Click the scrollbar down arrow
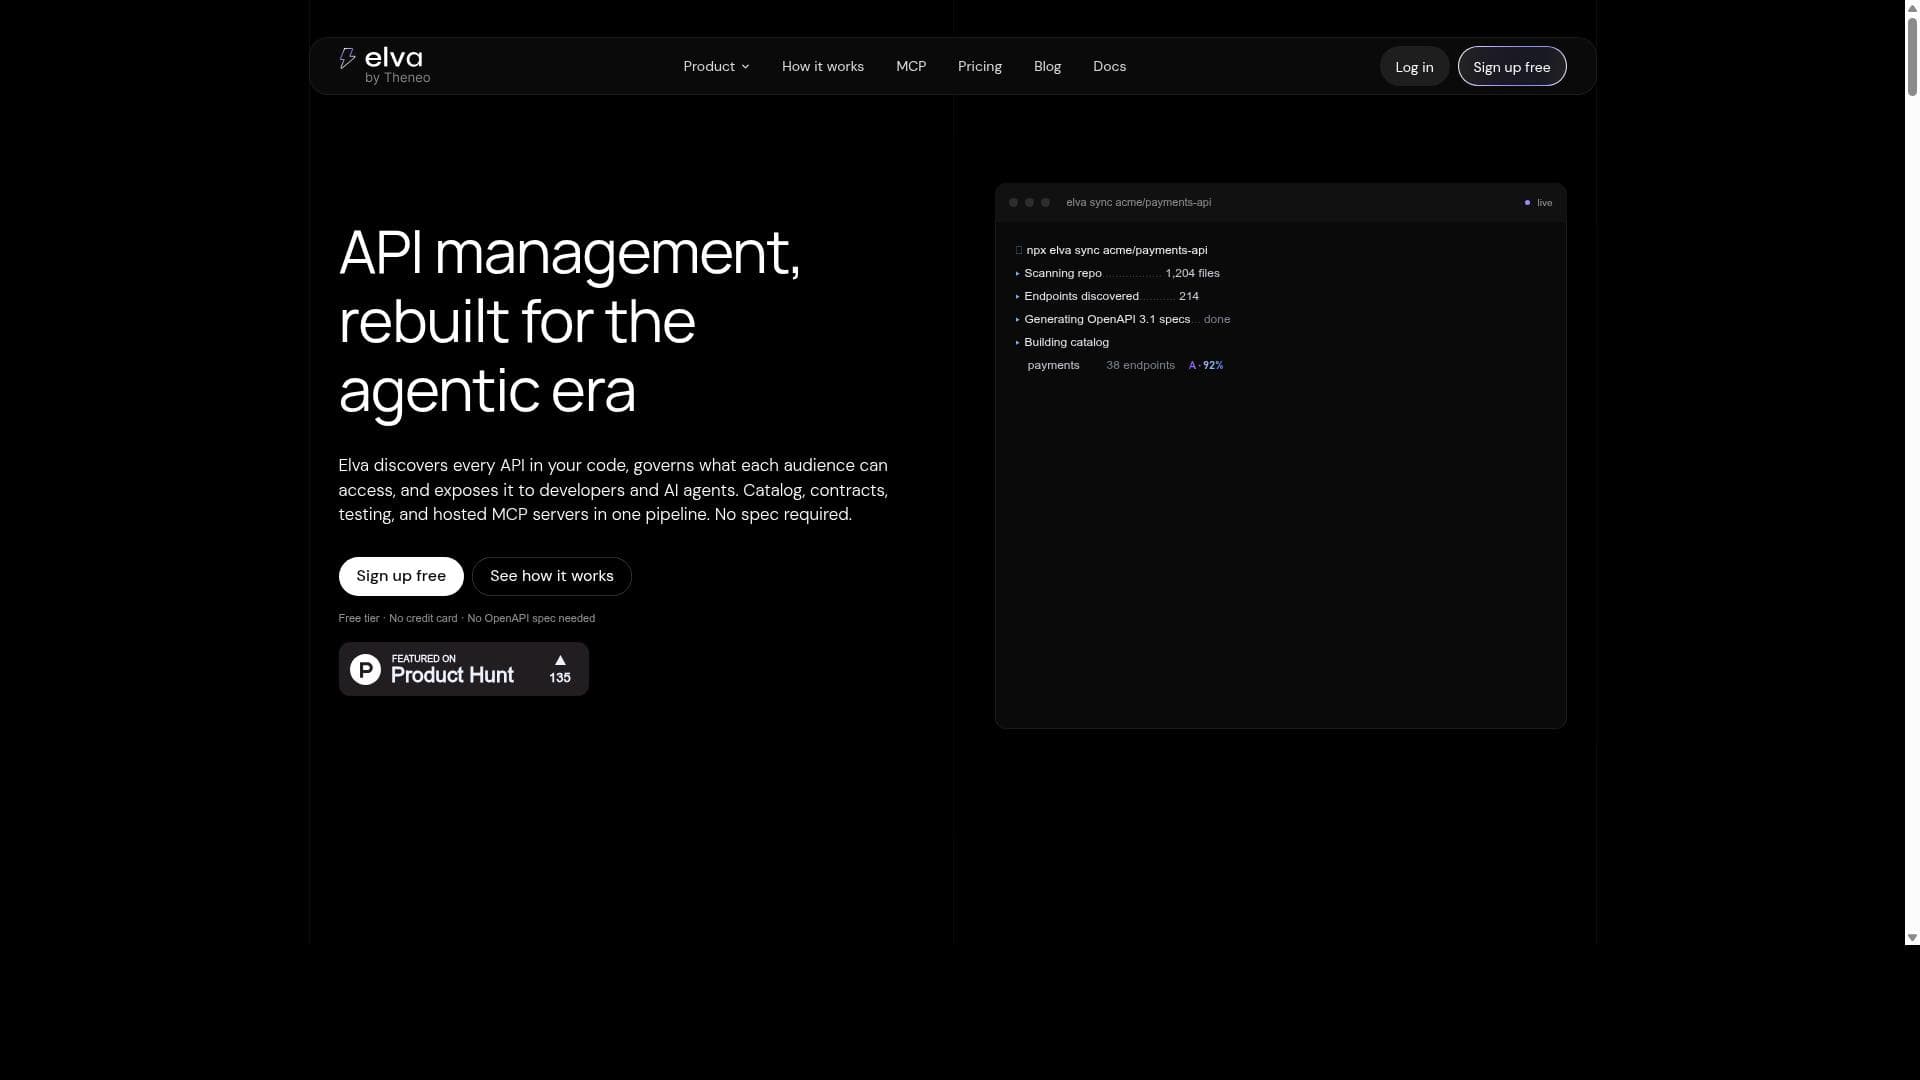 [x=1912, y=938]
